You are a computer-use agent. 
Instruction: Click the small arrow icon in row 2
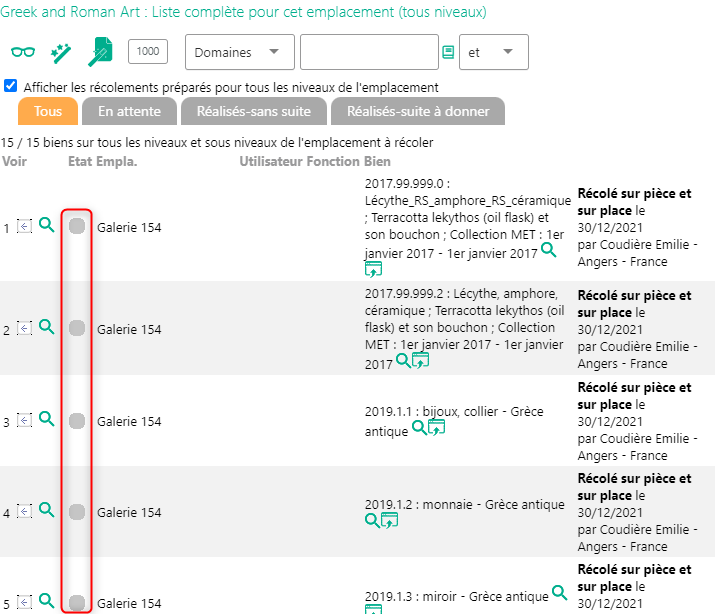(25, 329)
